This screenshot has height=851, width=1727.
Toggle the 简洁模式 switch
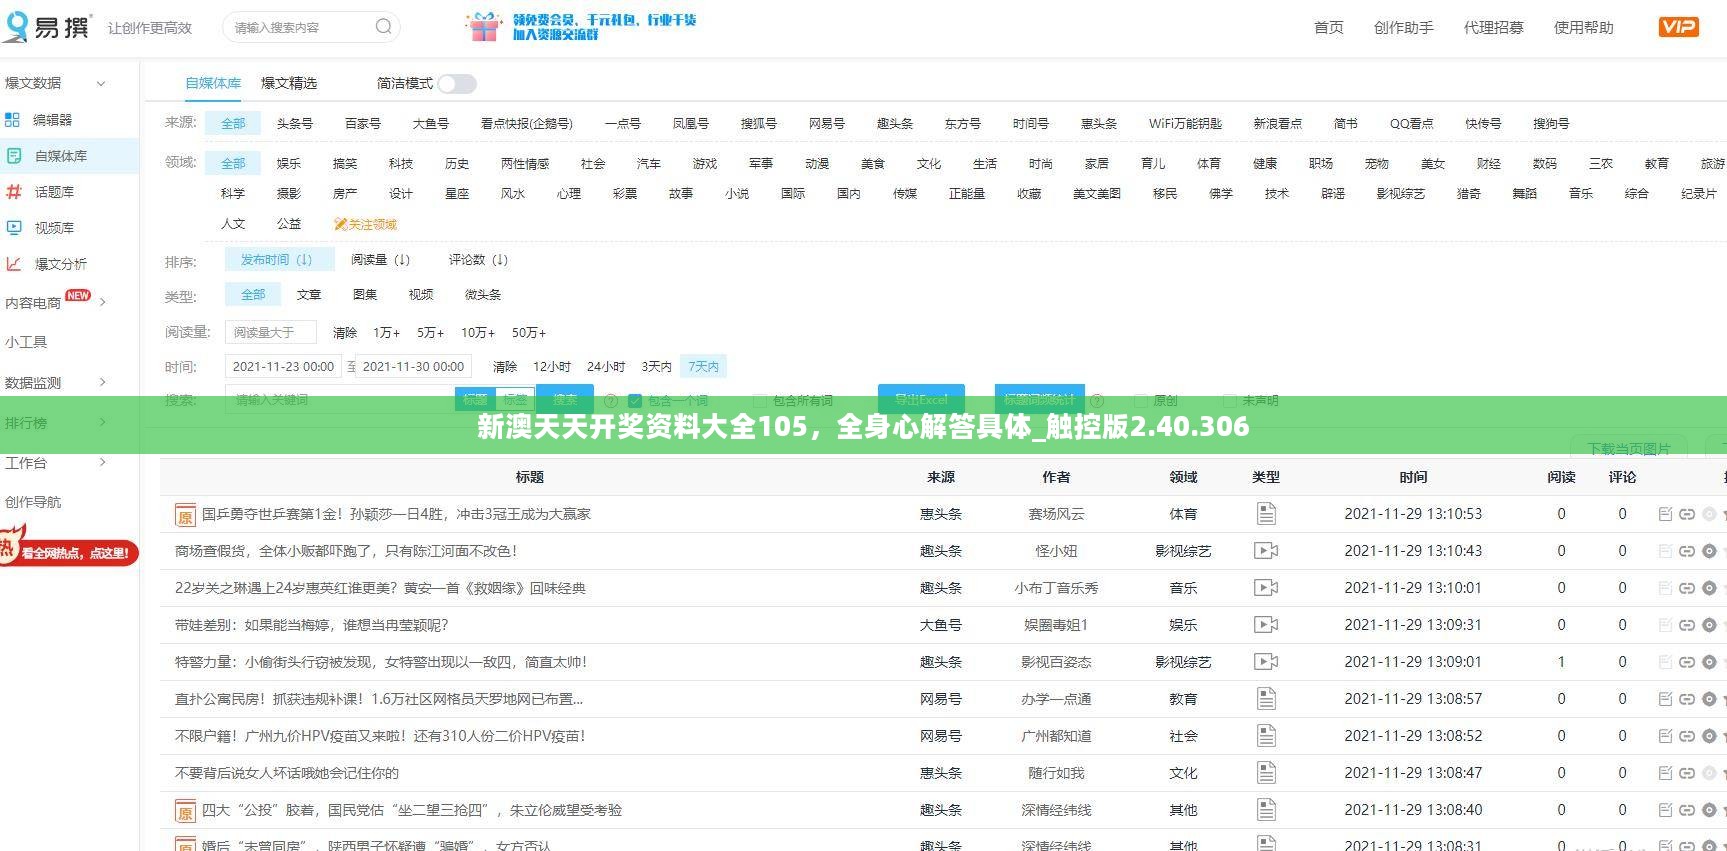456,84
